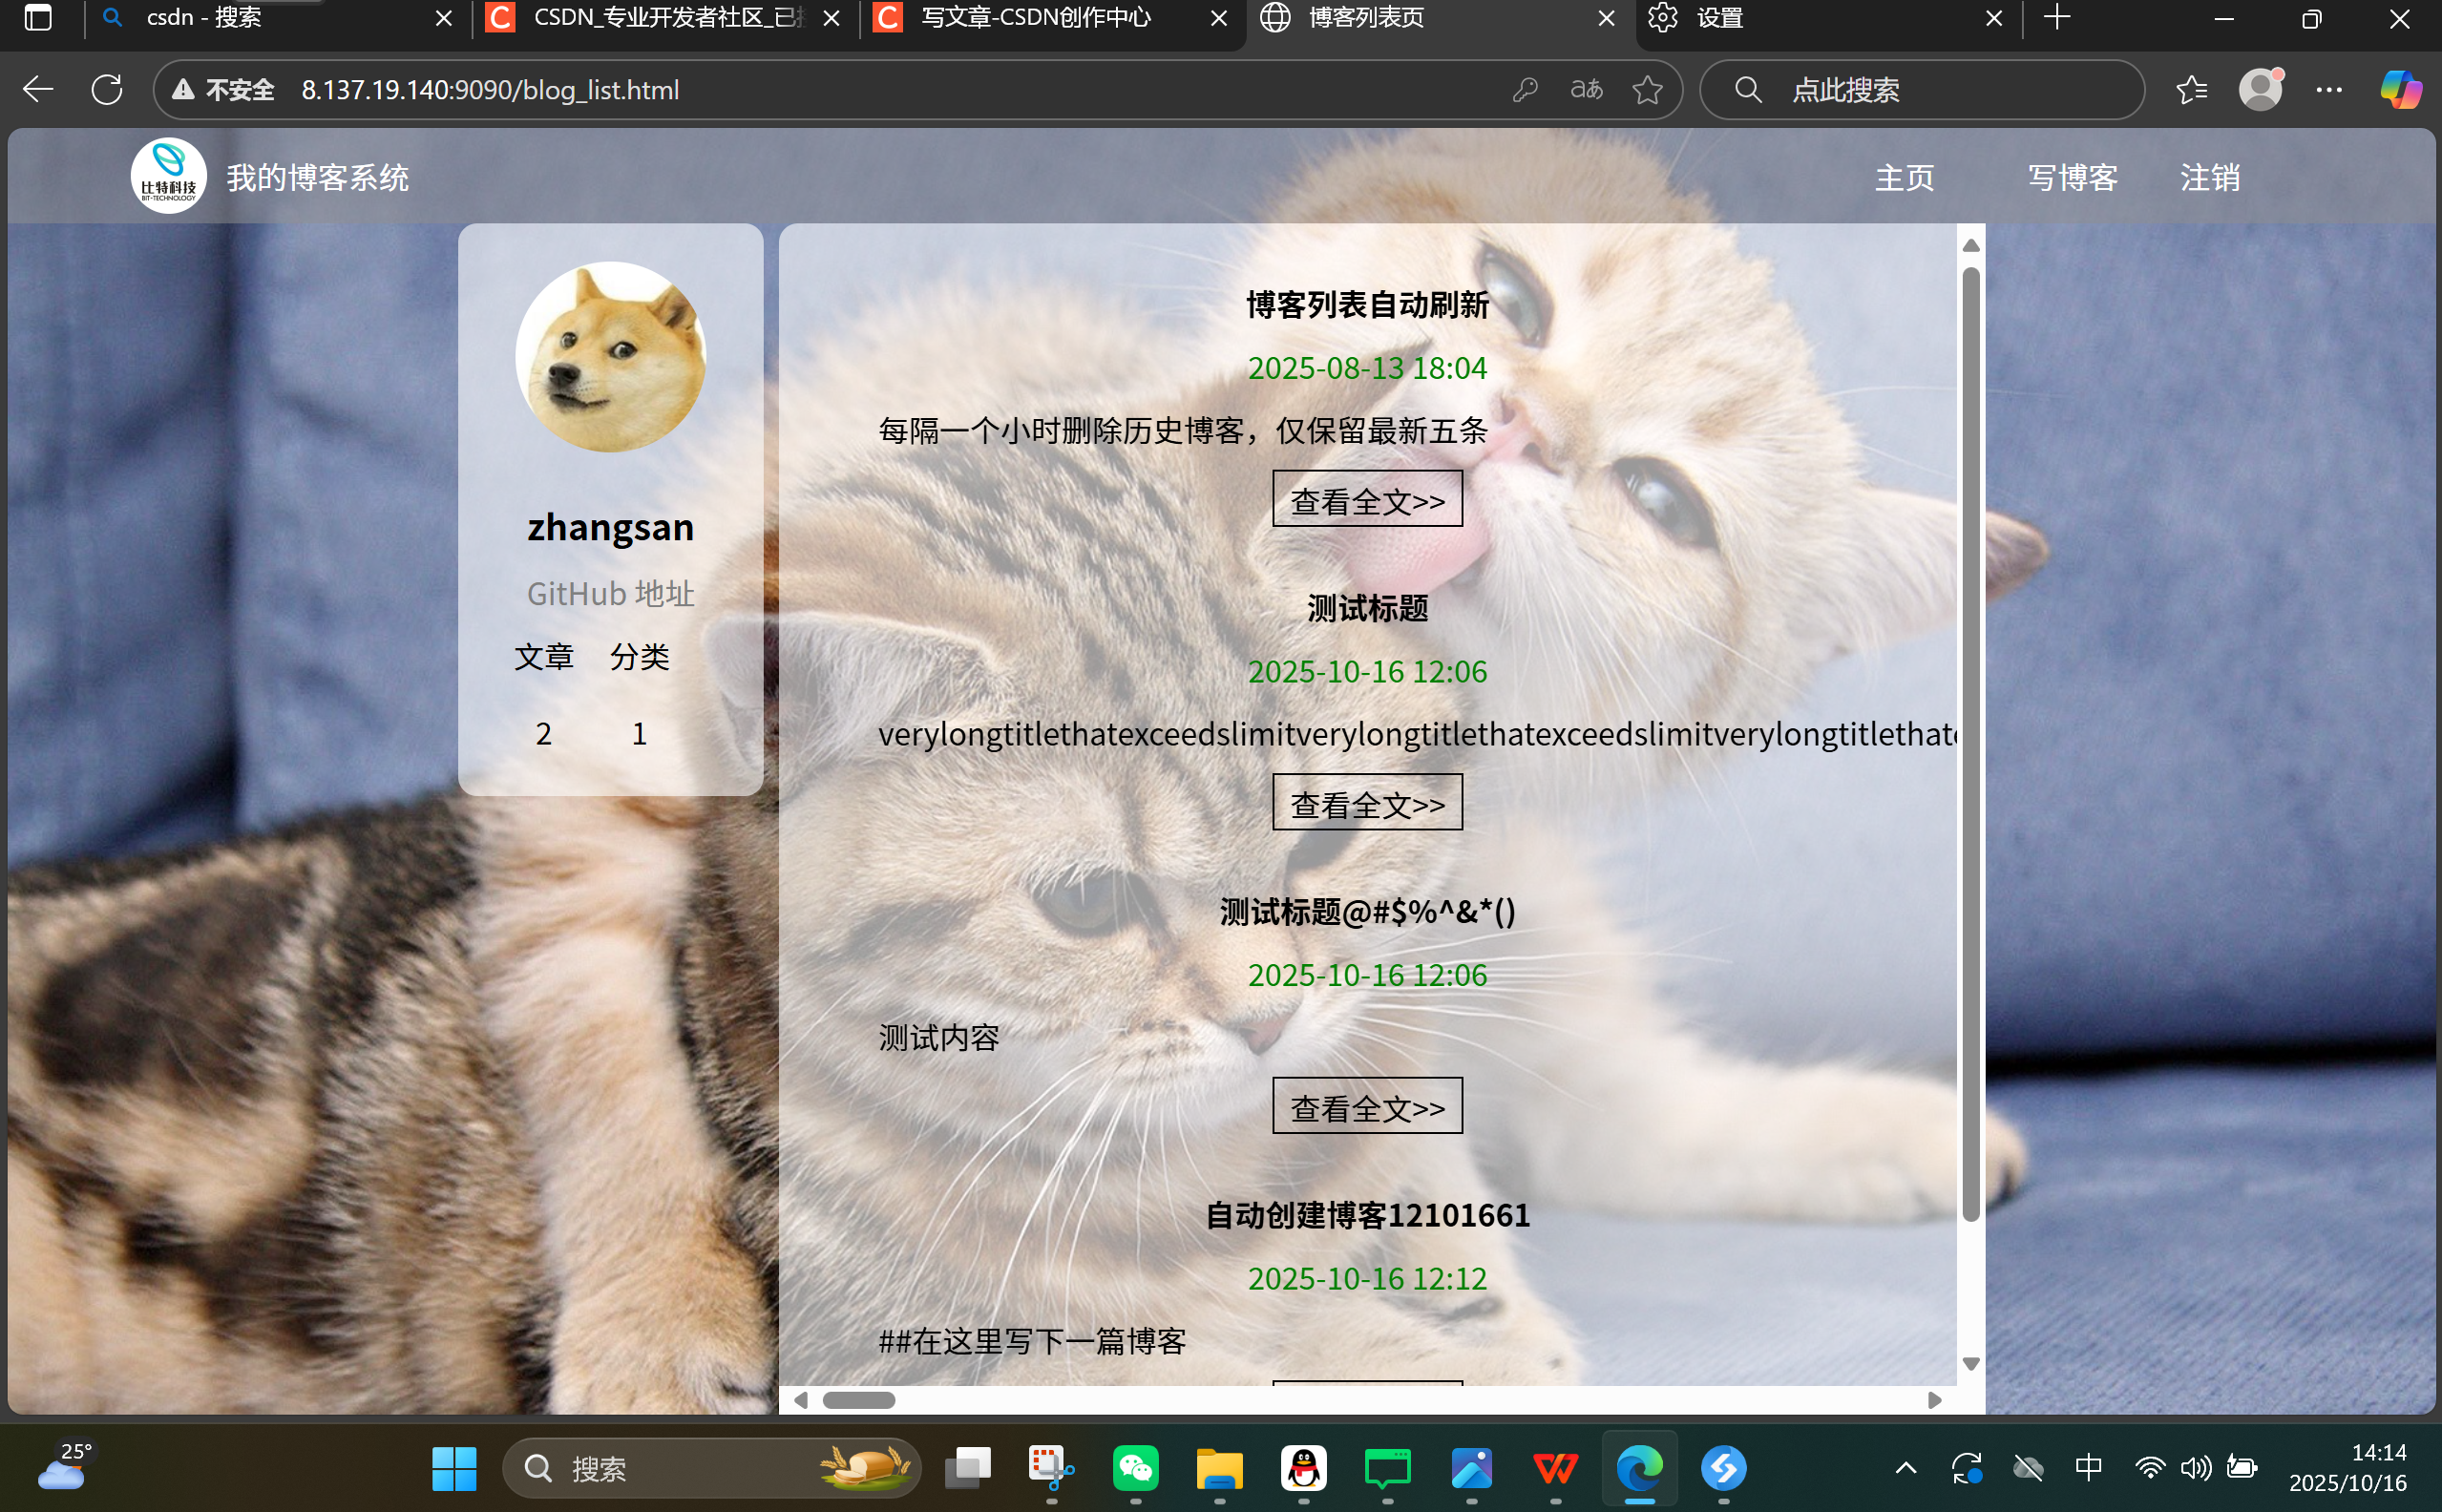This screenshot has width=2442, height=1512.
Task: Add page to favorites star
Action: [x=1647, y=90]
